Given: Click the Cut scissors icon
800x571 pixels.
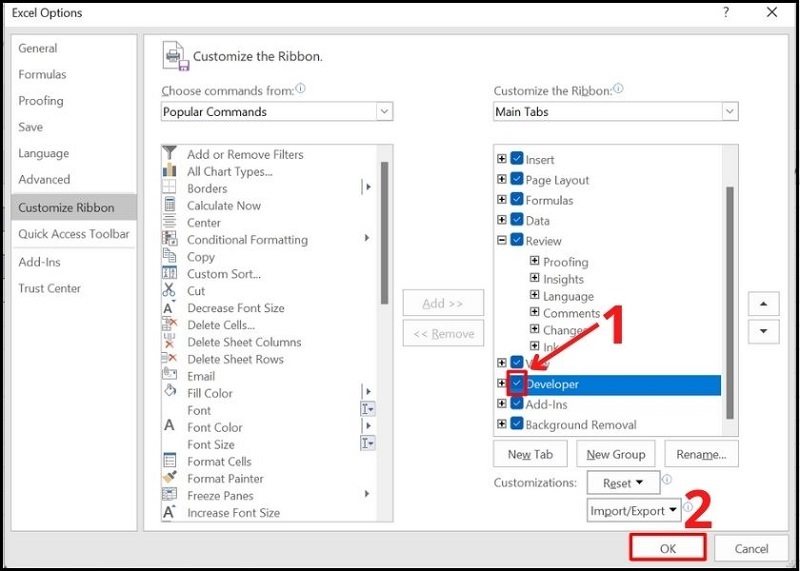Looking at the screenshot, I should click(169, 290).
